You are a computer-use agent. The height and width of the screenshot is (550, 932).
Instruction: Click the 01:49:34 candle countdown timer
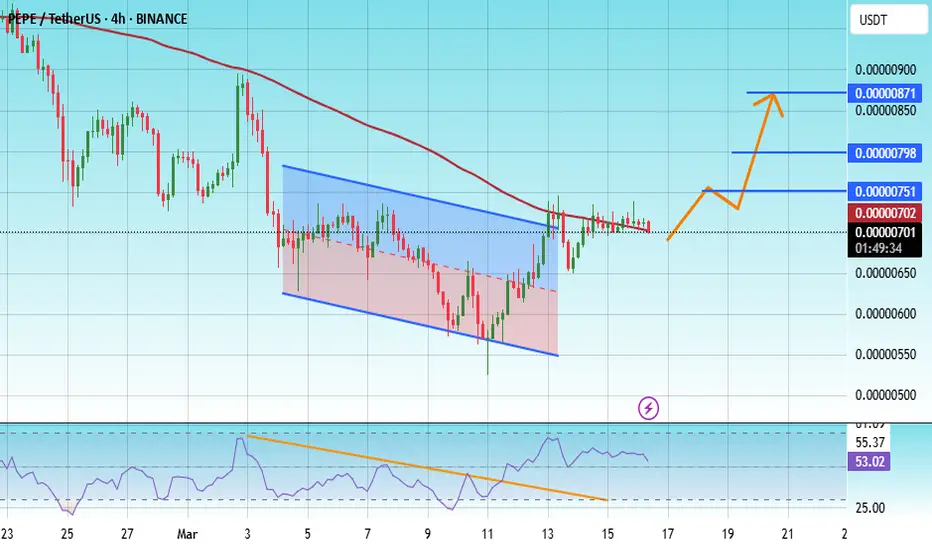point(879,249)
